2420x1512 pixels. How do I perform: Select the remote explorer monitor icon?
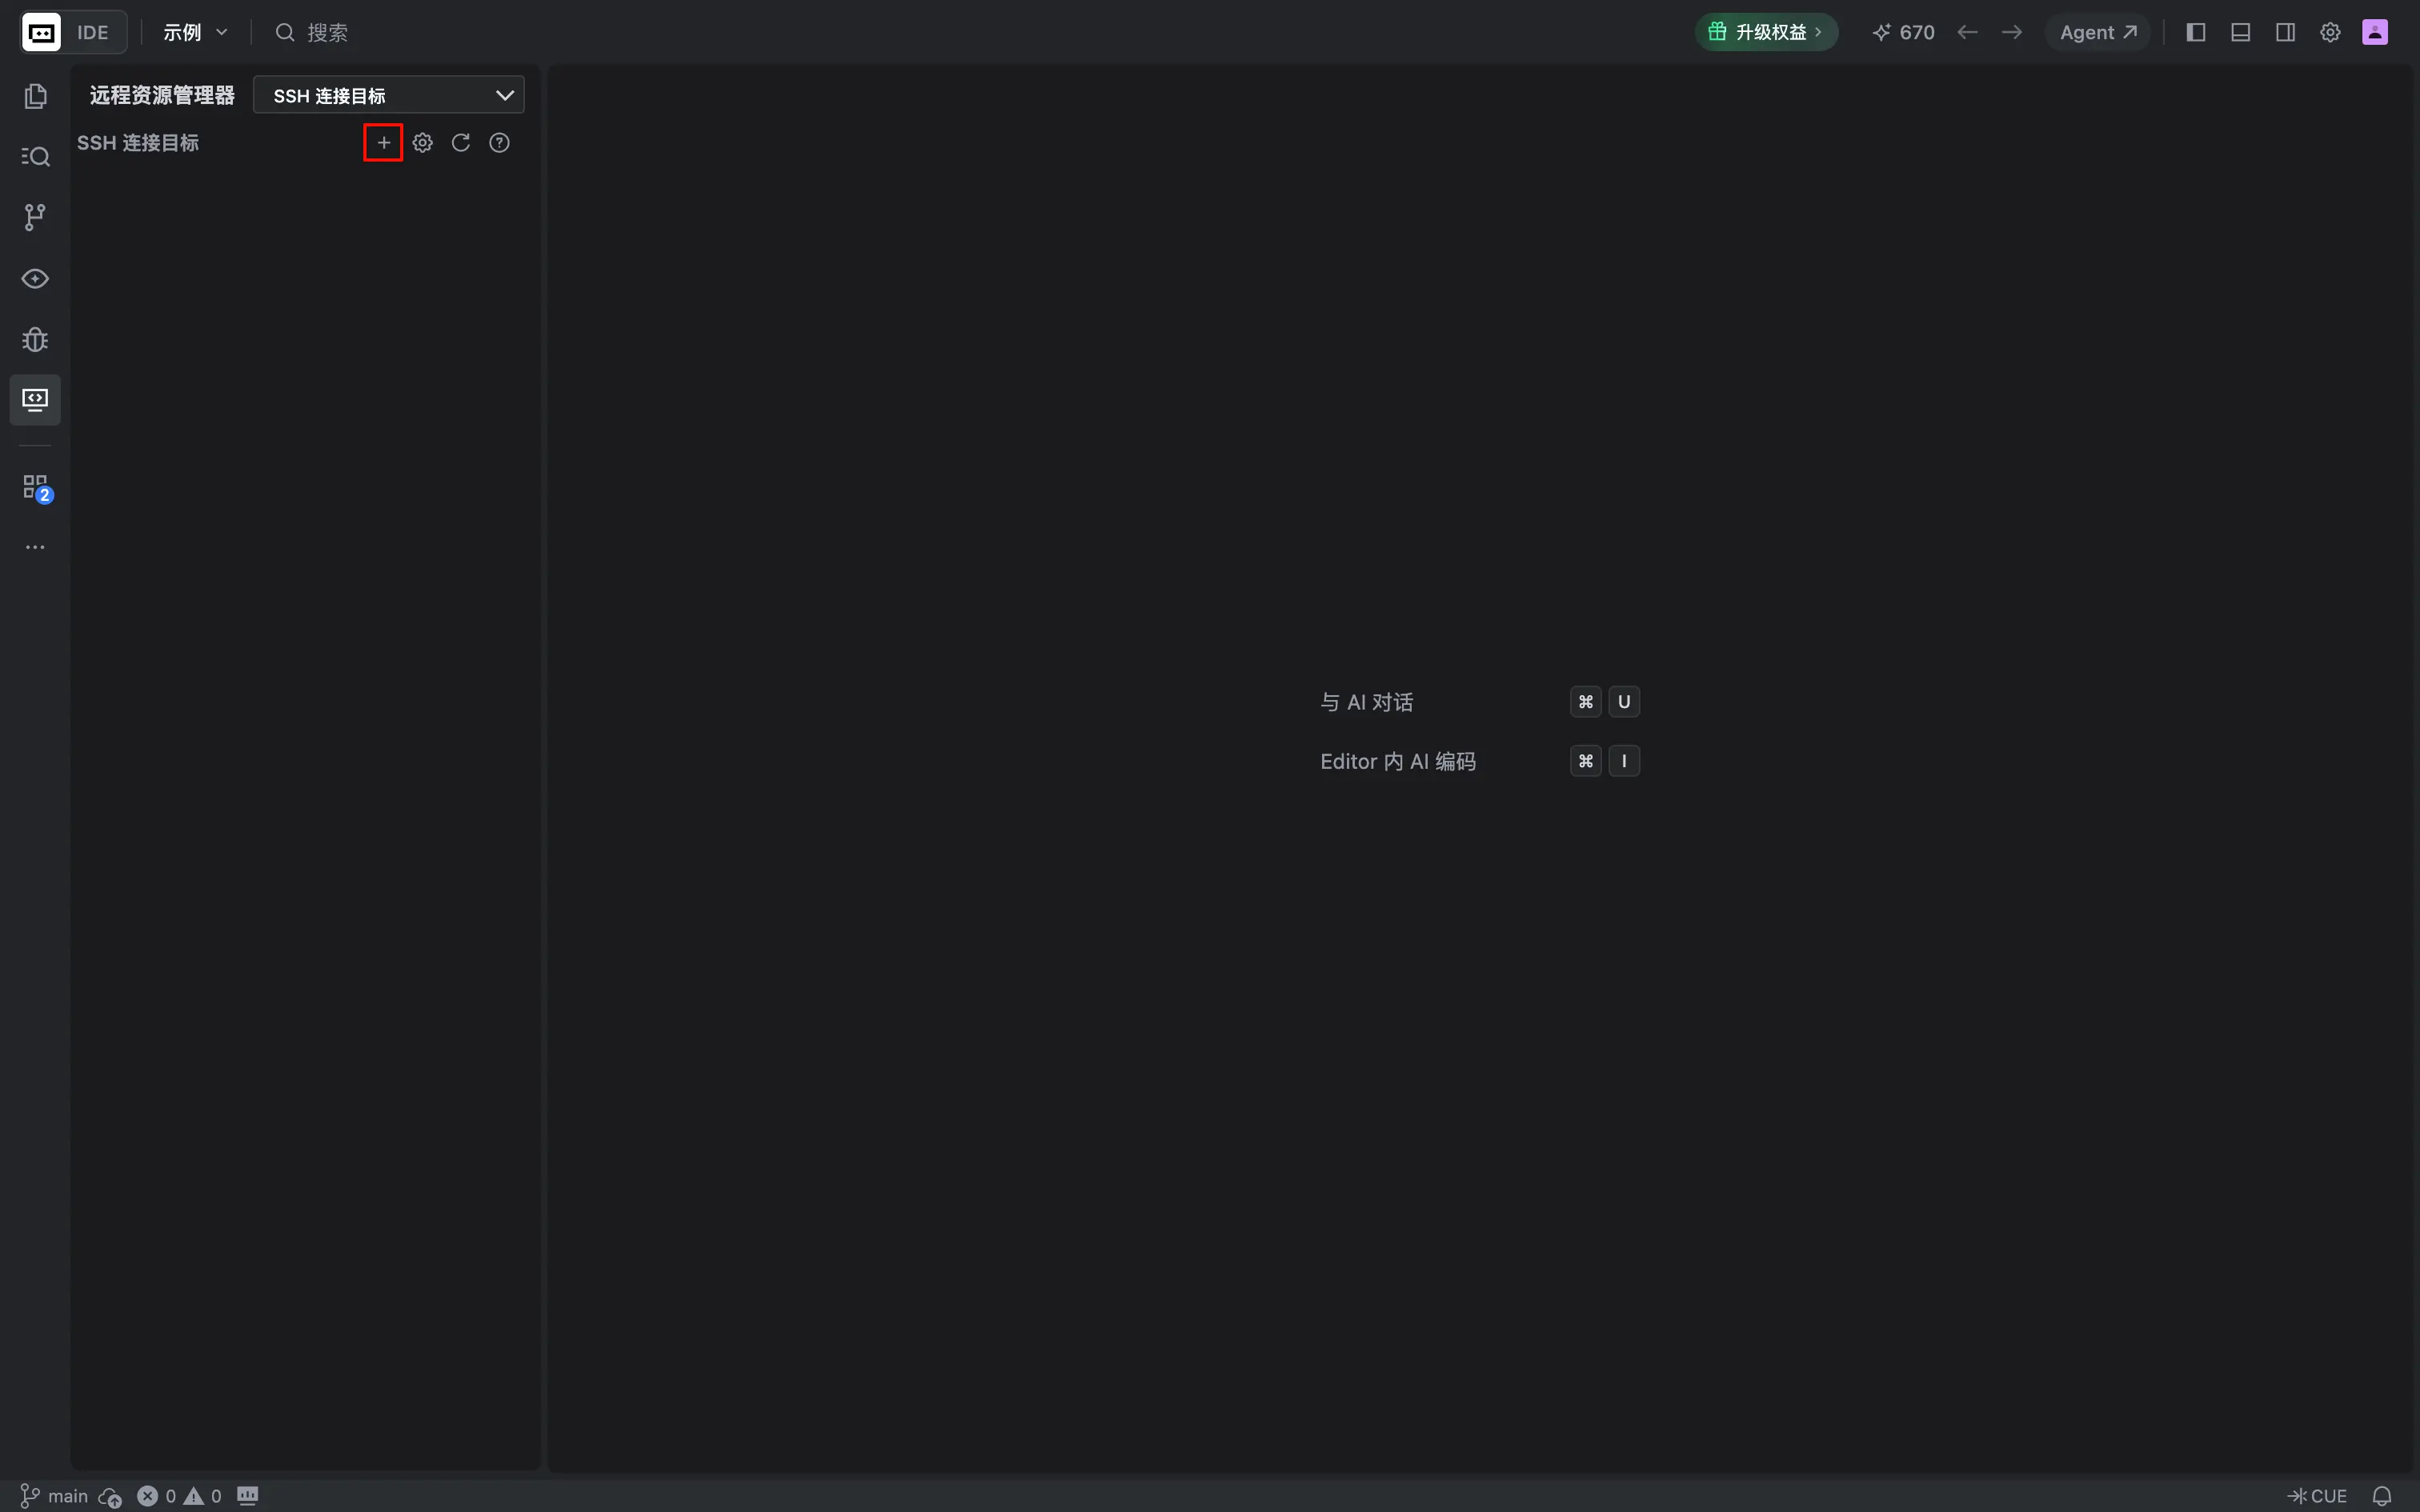tap(35, 400)
